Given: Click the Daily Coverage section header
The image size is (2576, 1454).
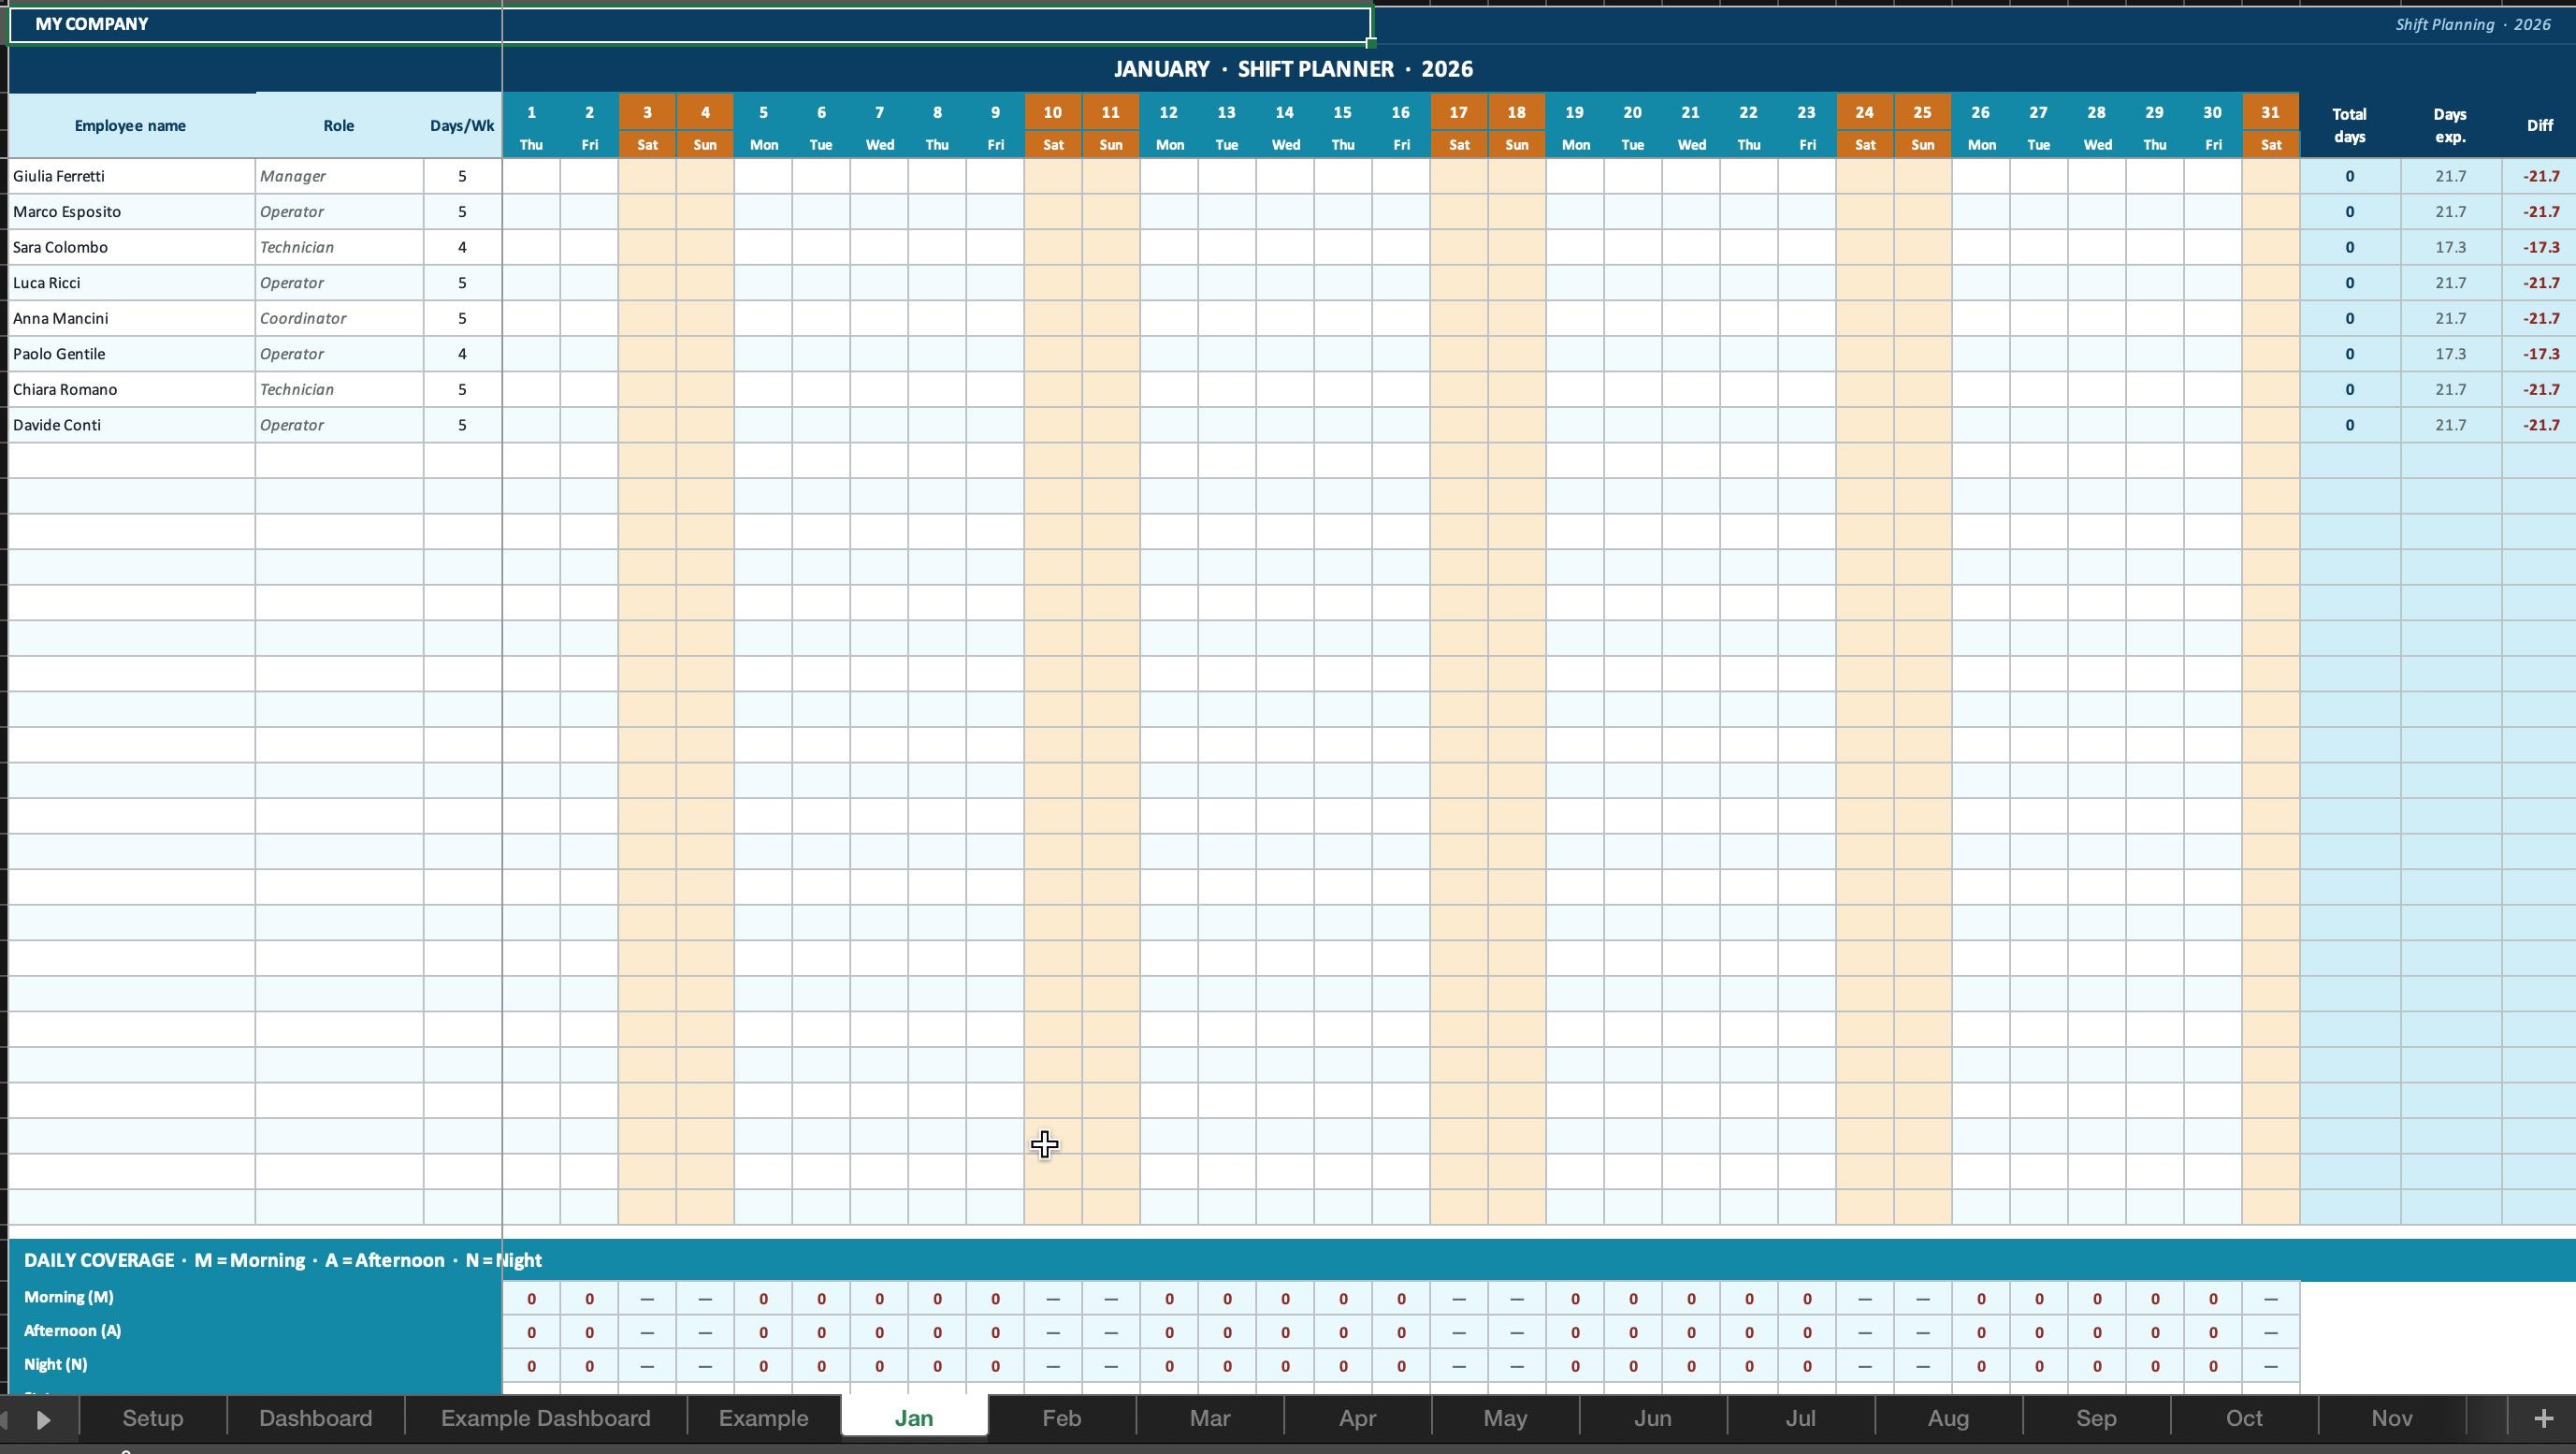Looking at the screenshot, I should [1292, 1260].
